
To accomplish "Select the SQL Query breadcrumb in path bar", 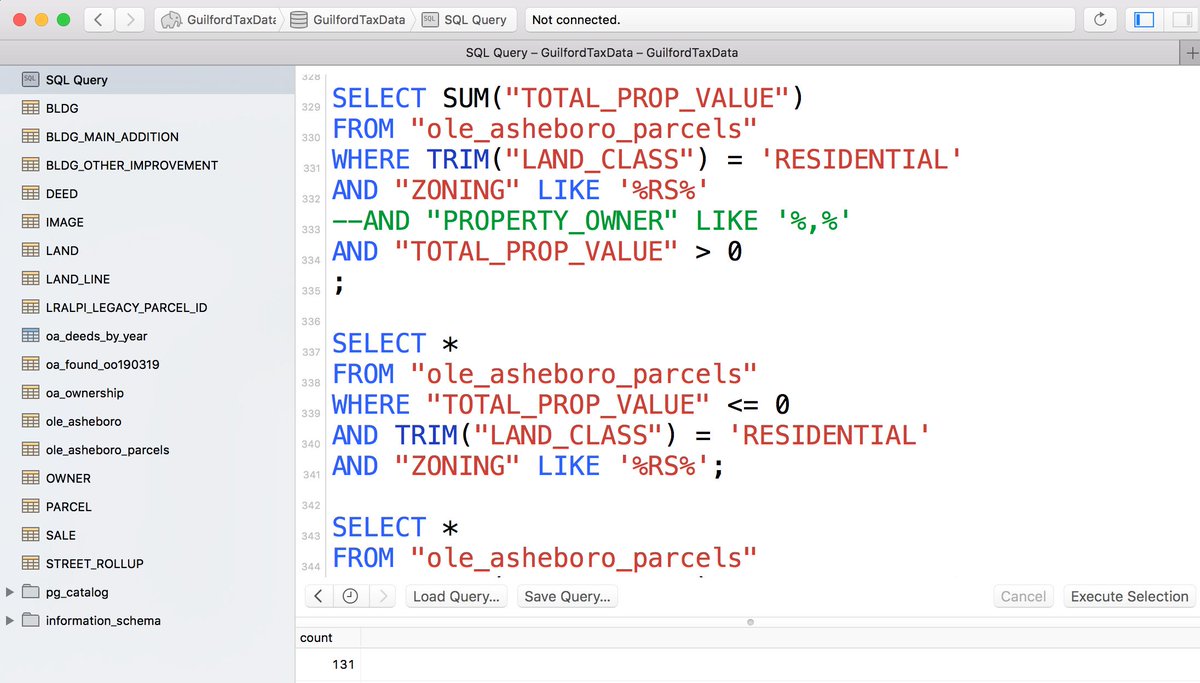I will tap(465, 19).
